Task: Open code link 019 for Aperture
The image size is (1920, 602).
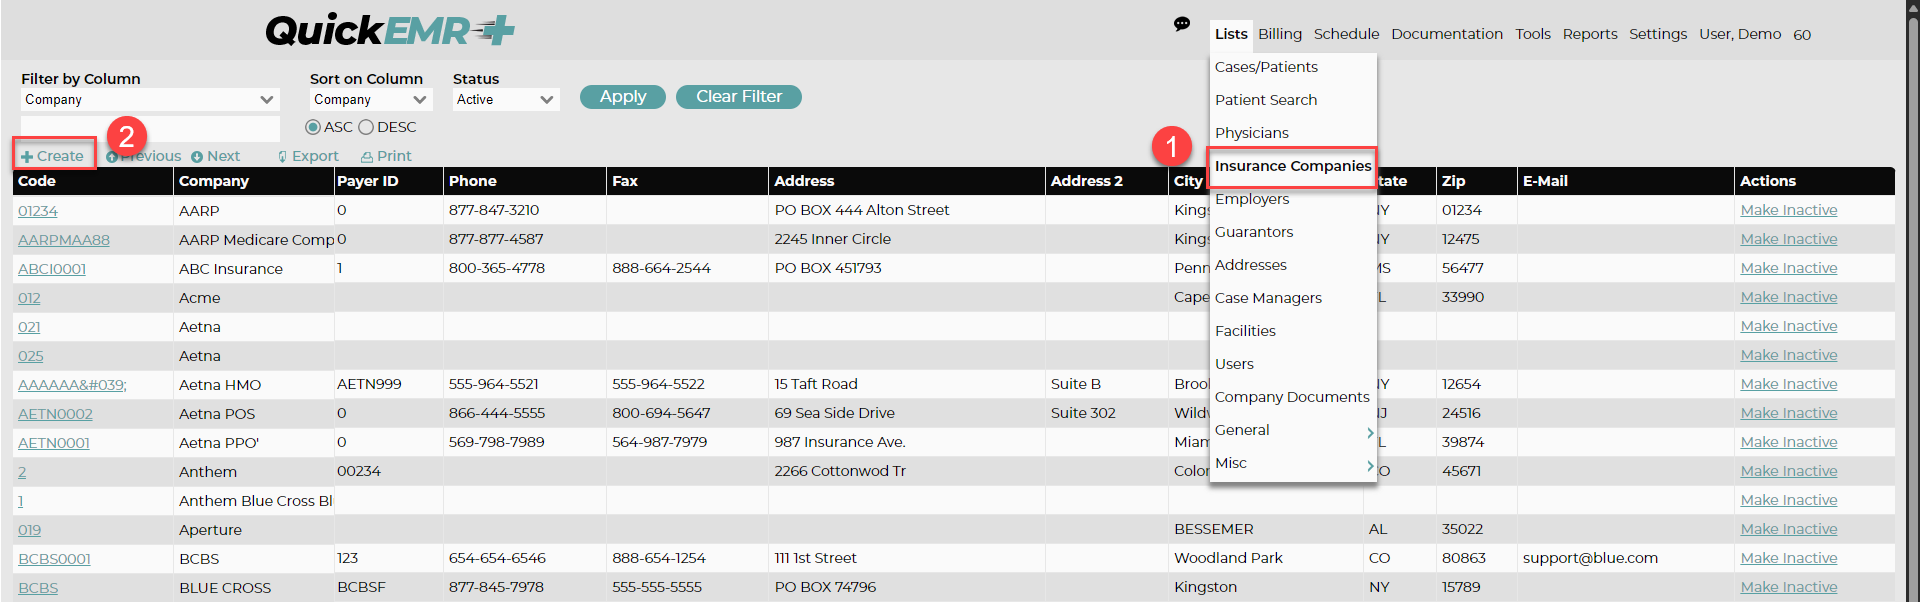Action: 29,530
